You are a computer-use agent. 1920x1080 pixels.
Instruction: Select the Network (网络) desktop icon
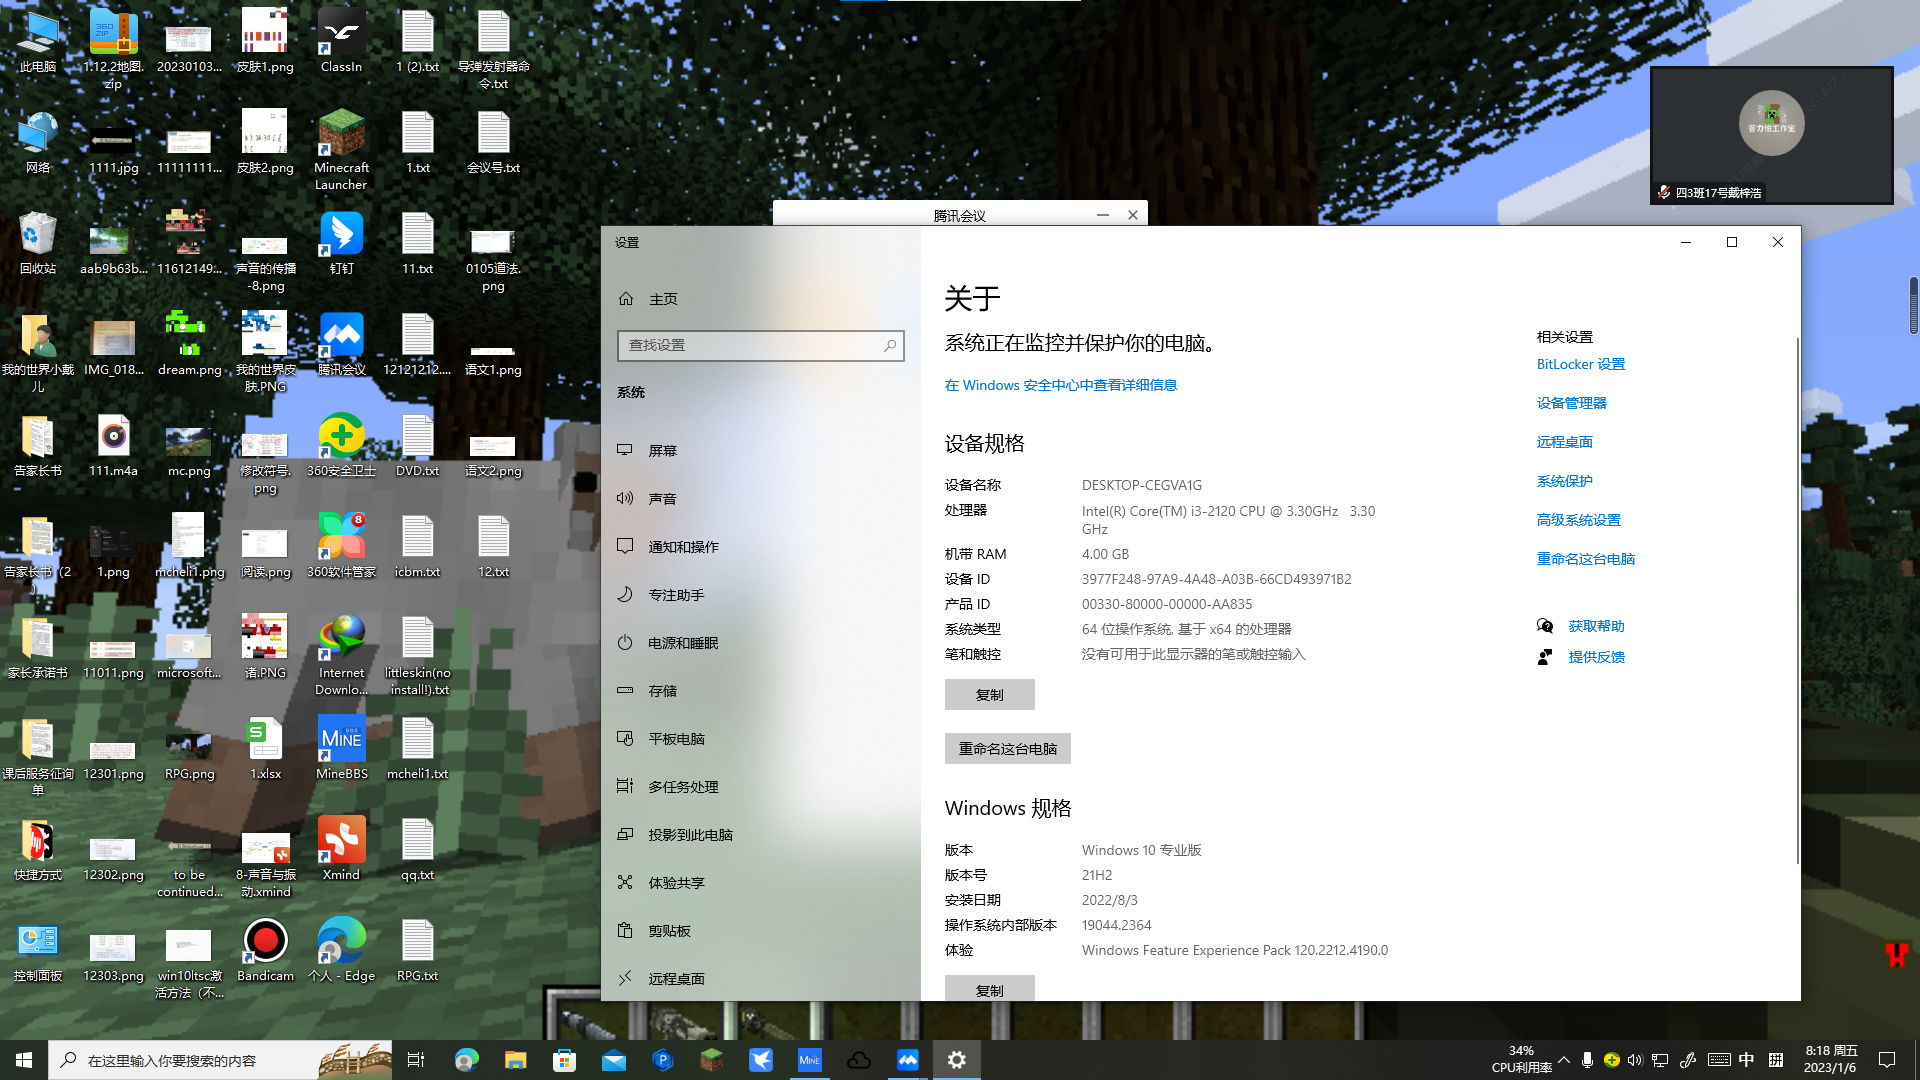pyautogui.click(x=38, y=143)
